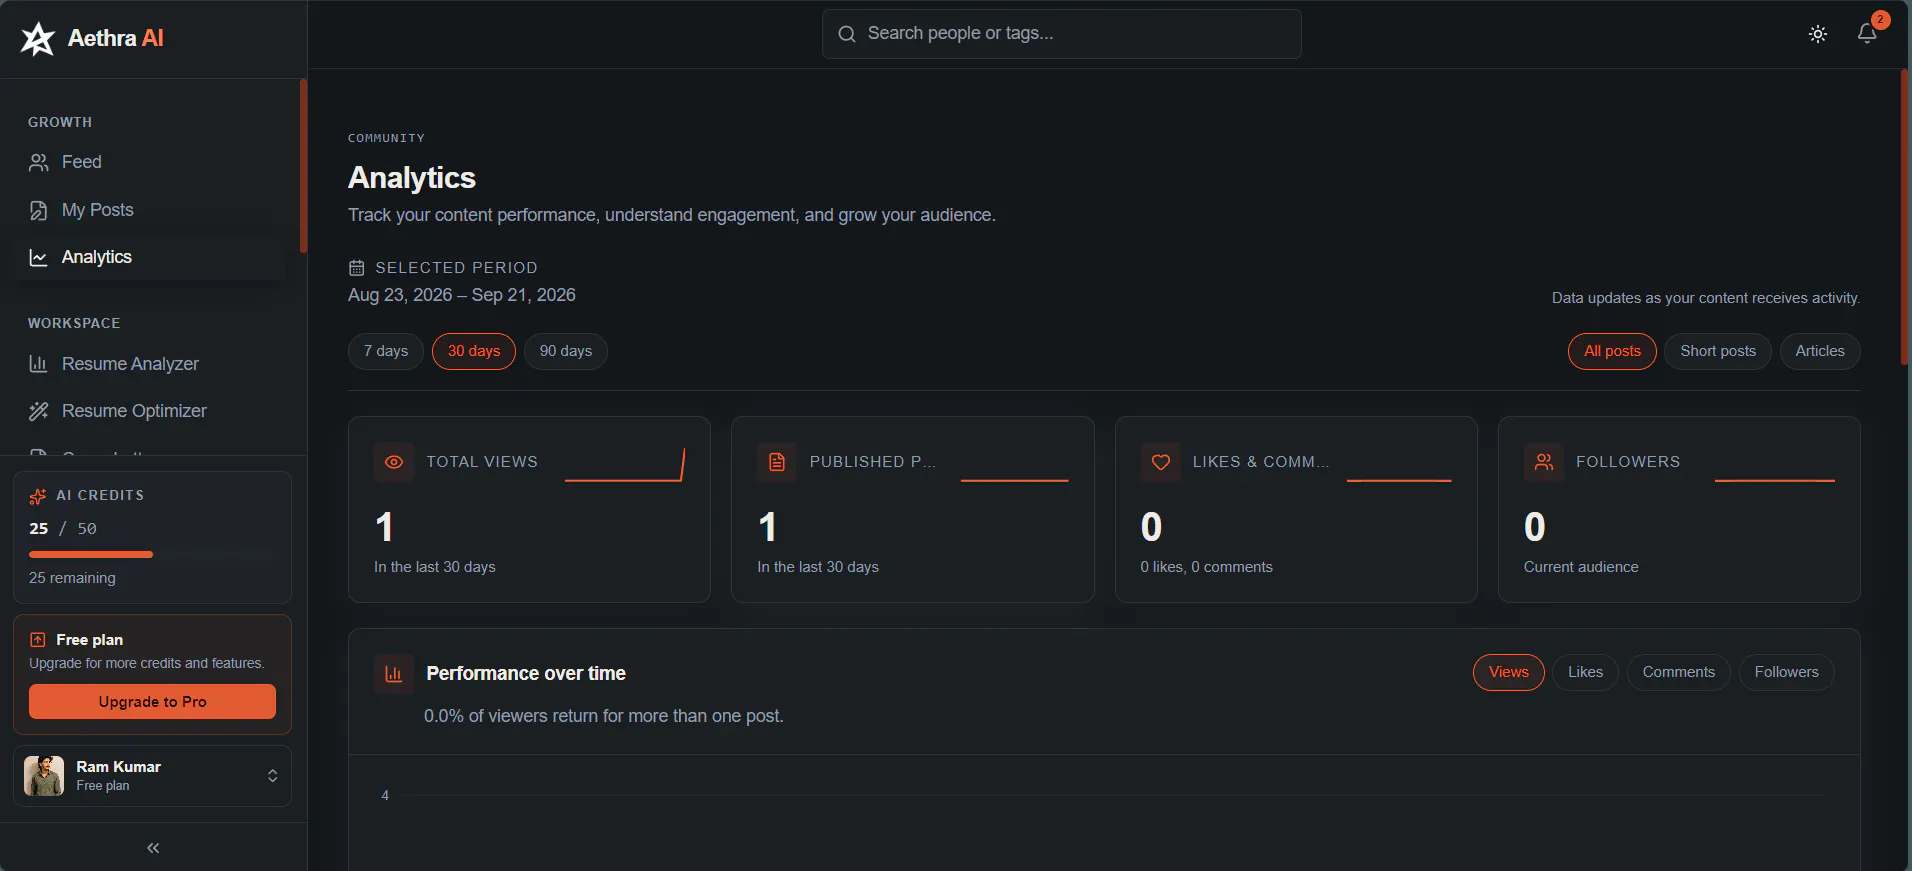Viewport: 1912px width, 871px height.
Task: Click the Selected Period calendar icon
Action: point(356,268)
